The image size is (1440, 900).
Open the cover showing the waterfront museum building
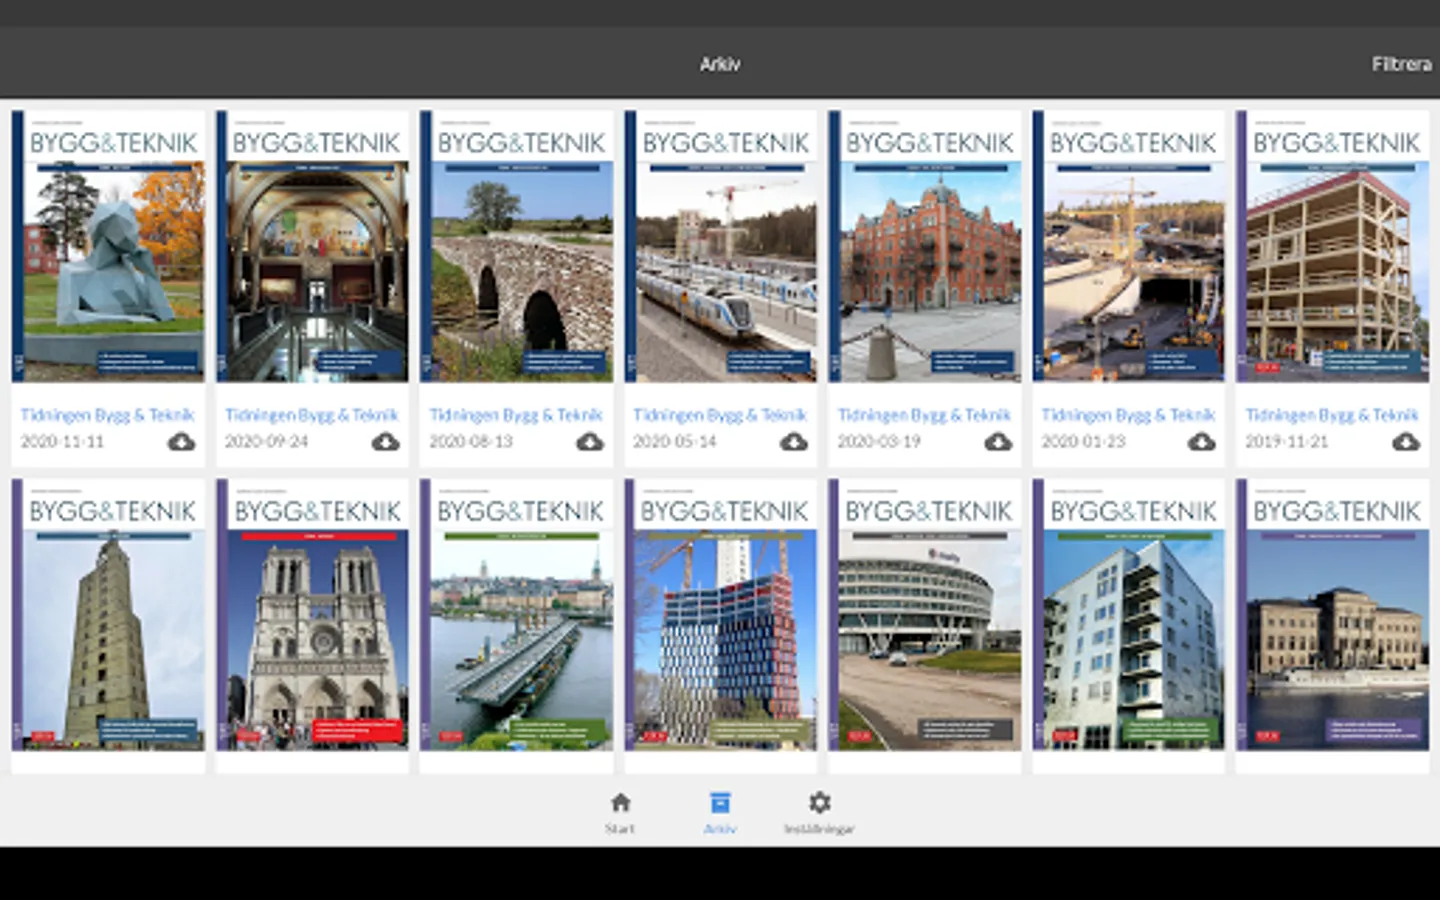click(x=1333, y=614)
